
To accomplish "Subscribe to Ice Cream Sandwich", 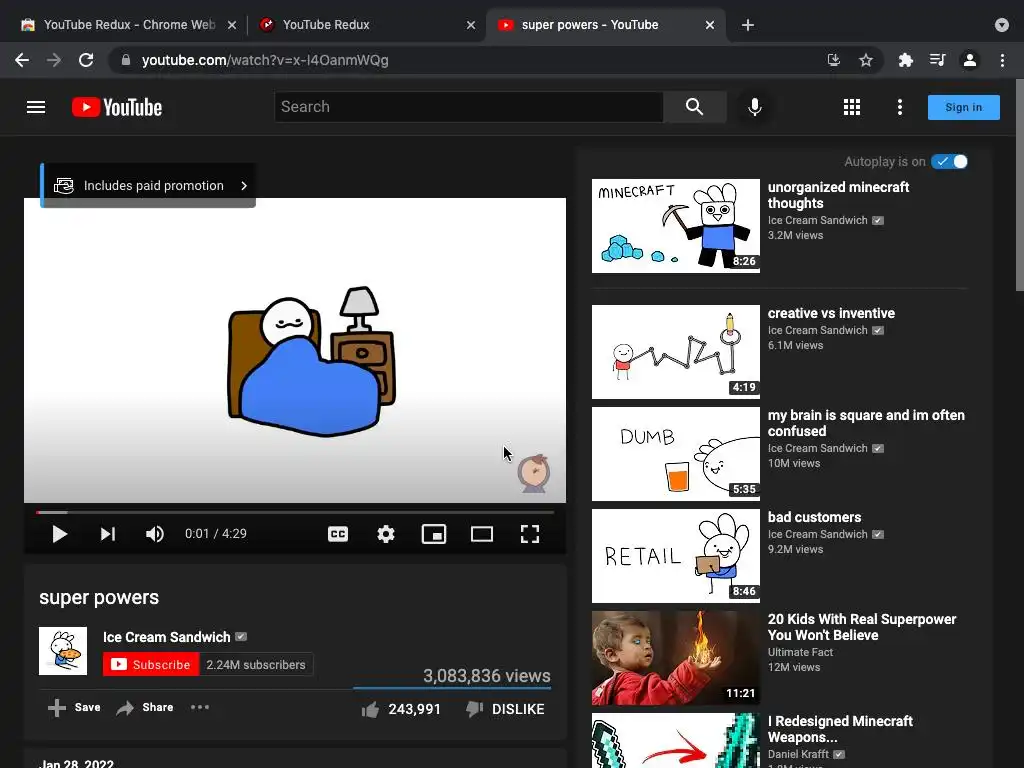I will [151, 665].
